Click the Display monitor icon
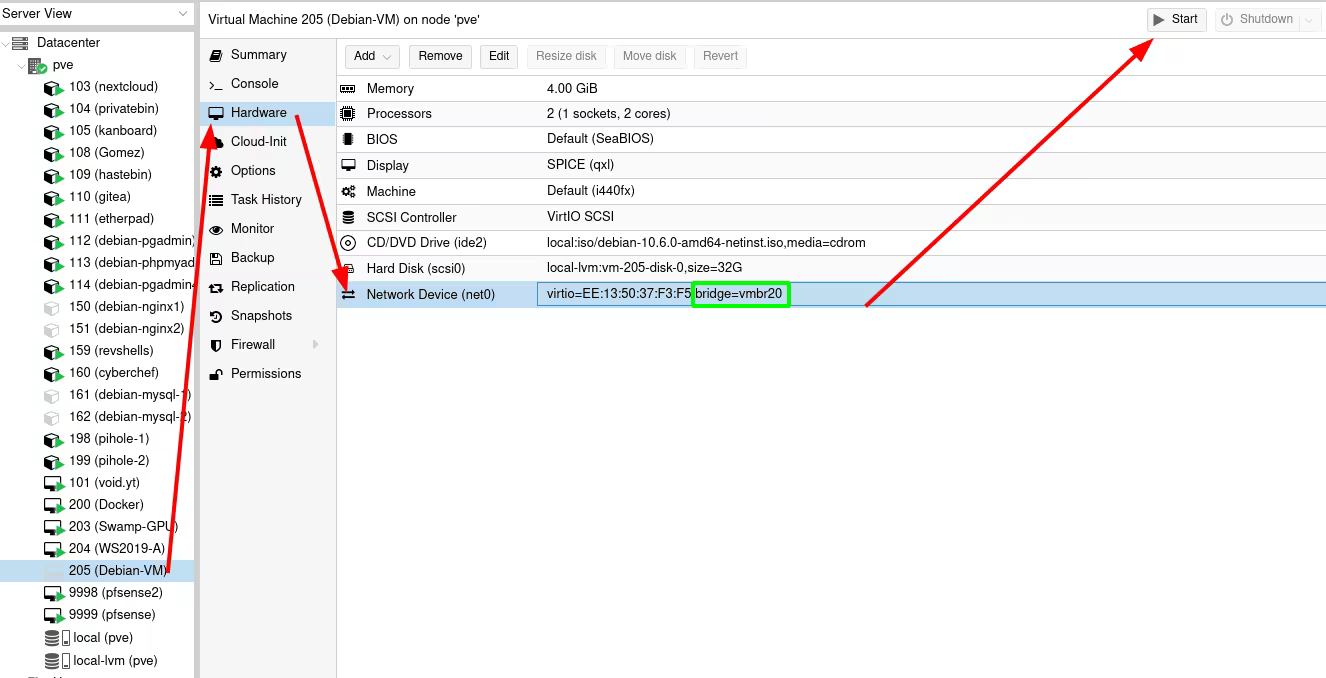Image resolution: width=1326 pixels, height=678 pixels. 348,165
